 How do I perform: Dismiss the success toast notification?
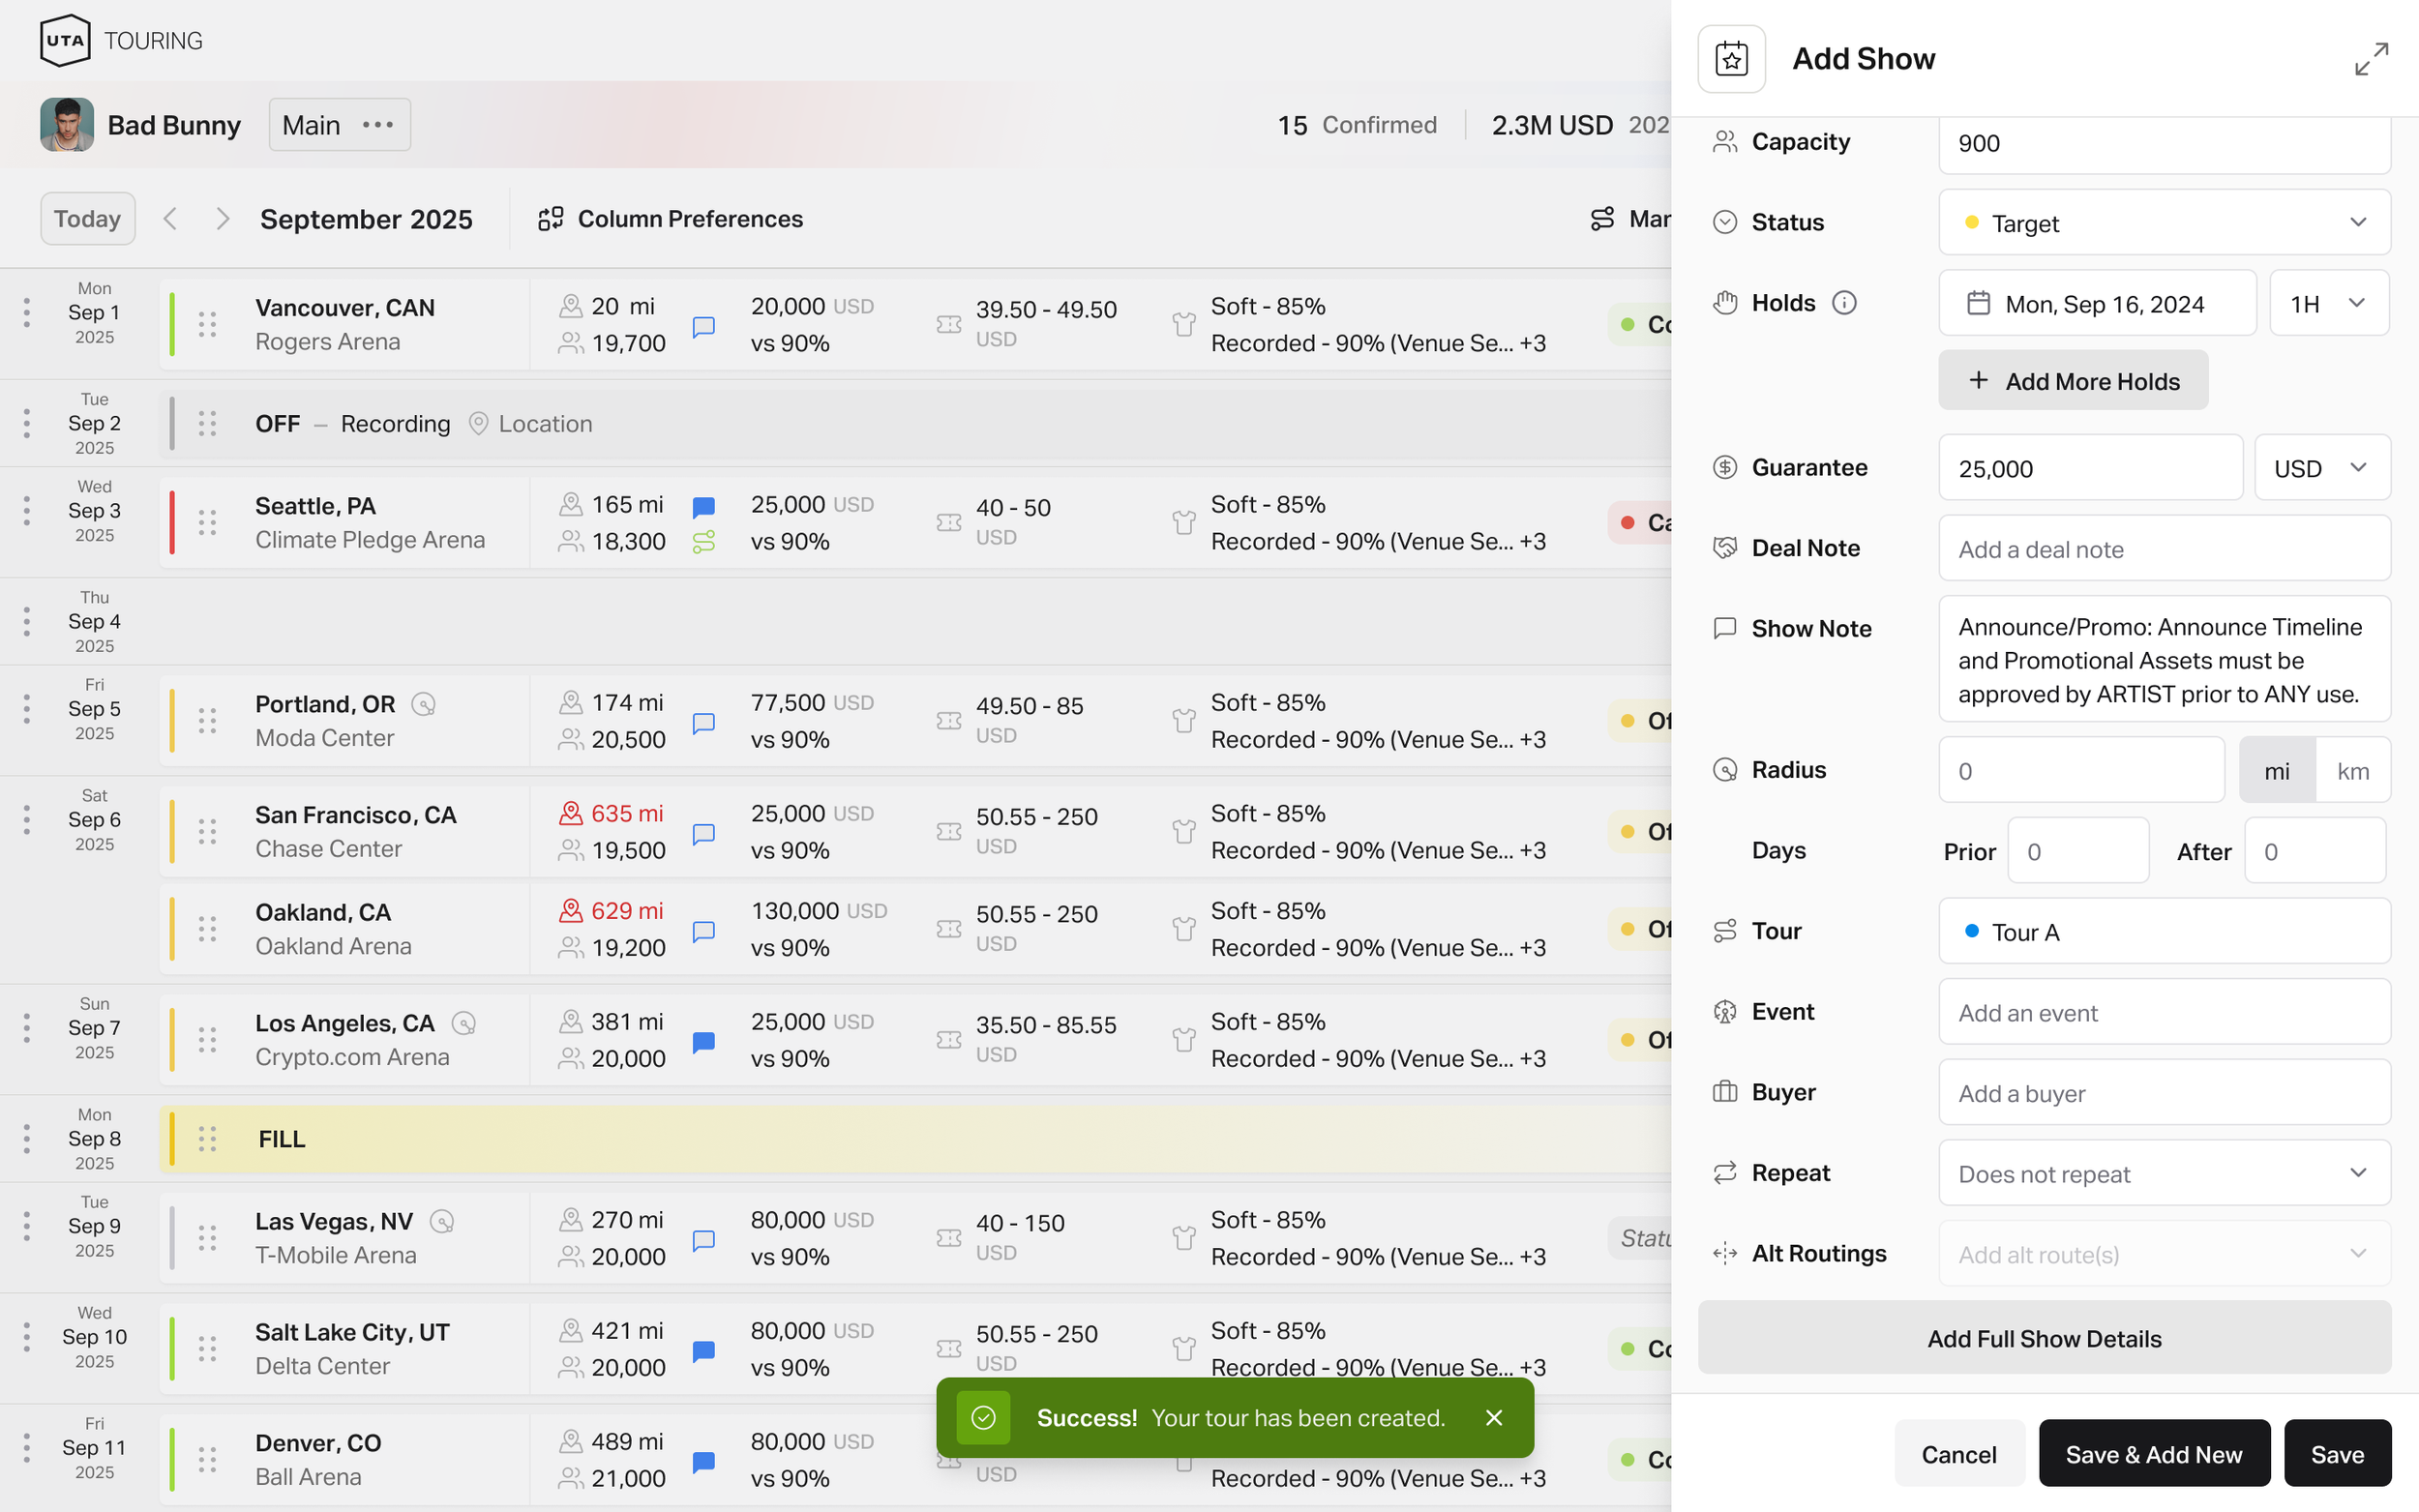point(1494,1418)
